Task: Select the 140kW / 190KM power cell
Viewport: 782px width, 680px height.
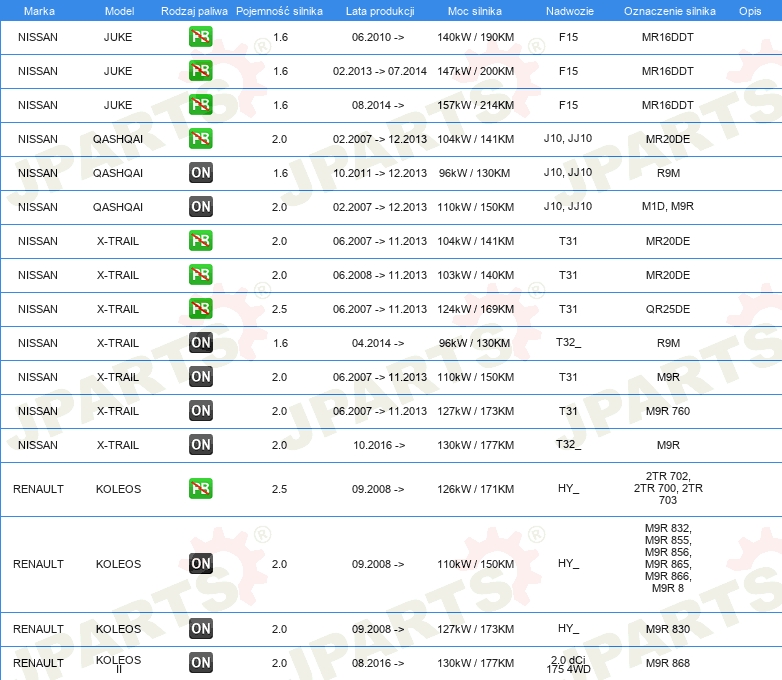Action: (475, 37)
